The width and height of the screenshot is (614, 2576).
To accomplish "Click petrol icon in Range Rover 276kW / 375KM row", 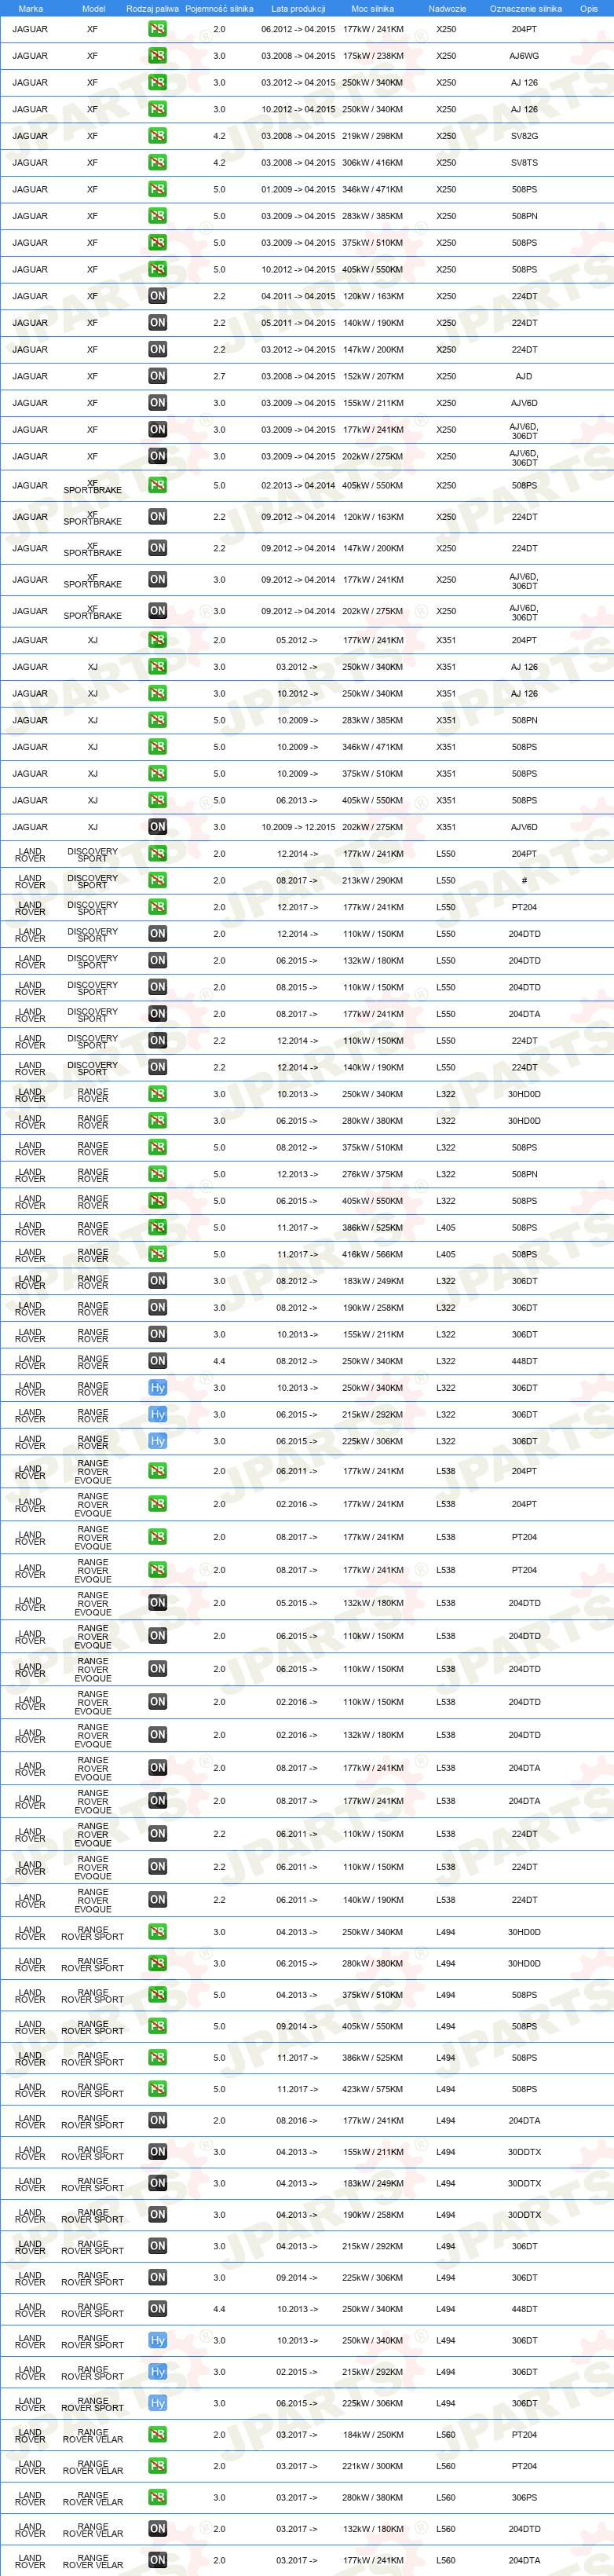I will pyautogui.click(x=157, y=1174).
